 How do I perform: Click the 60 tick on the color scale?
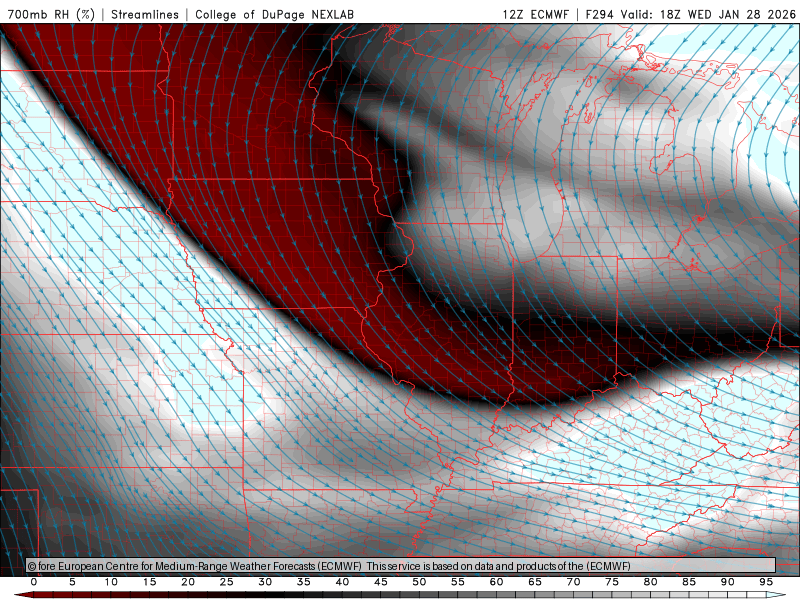496,582
